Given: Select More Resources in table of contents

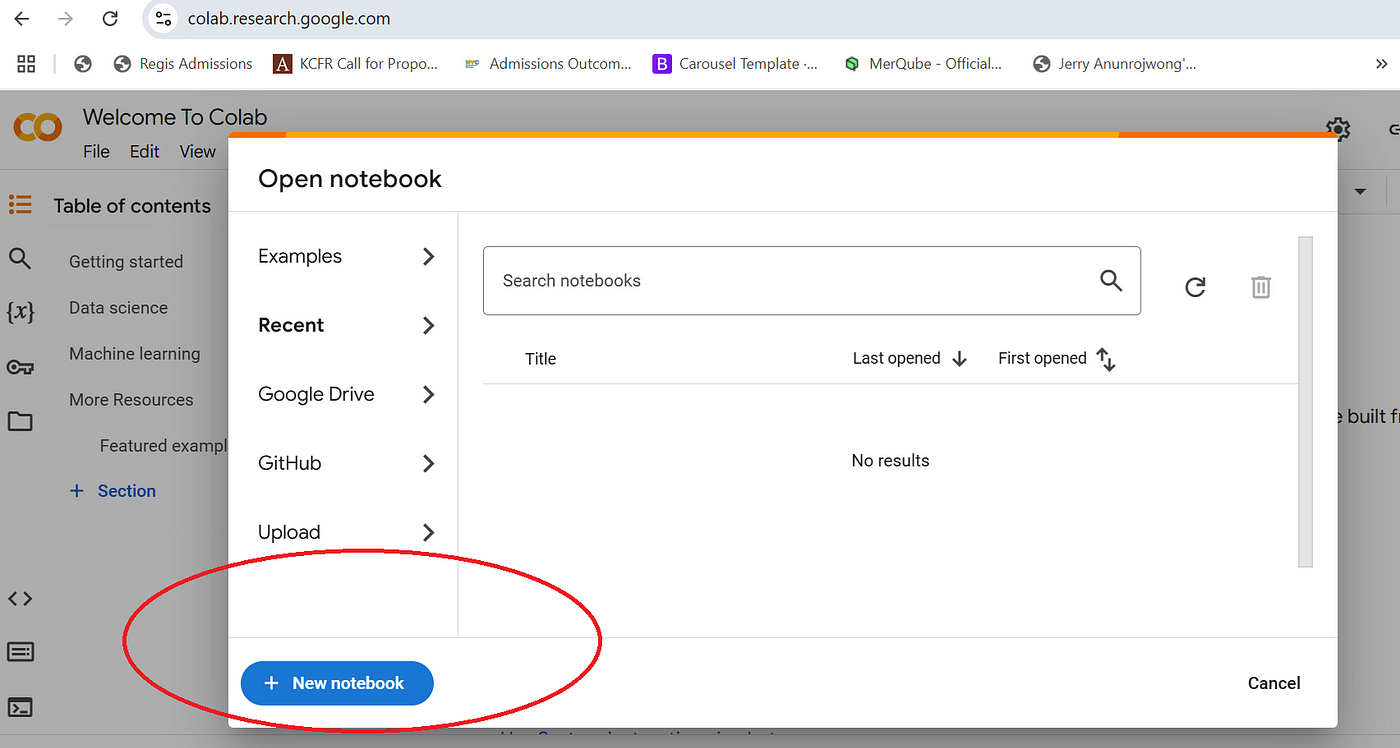Looking at the screenshot, I should [131, 400].
